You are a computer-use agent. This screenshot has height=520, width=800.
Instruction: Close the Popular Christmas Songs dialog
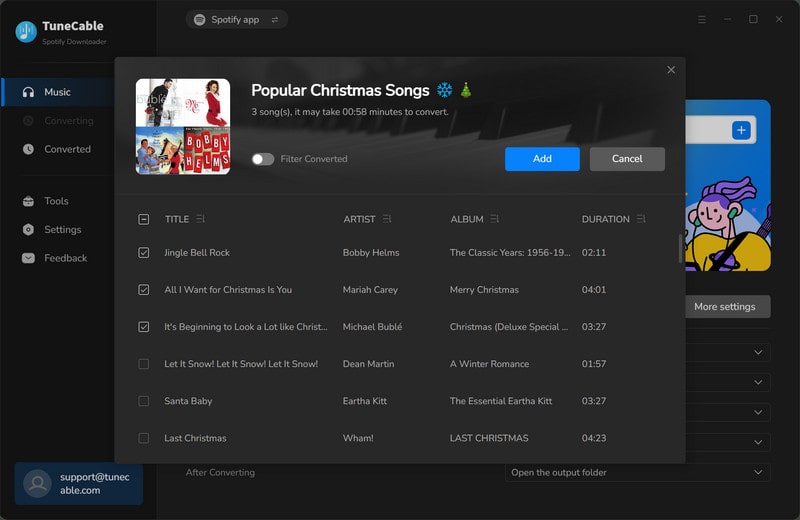click(671, 70)
